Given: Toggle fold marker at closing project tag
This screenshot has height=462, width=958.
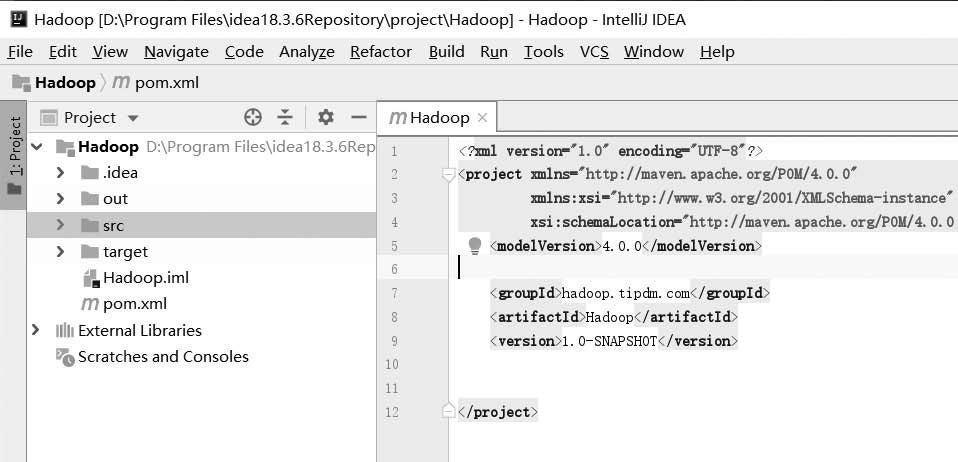Looking at the screenshot, I should click(448, 412).
